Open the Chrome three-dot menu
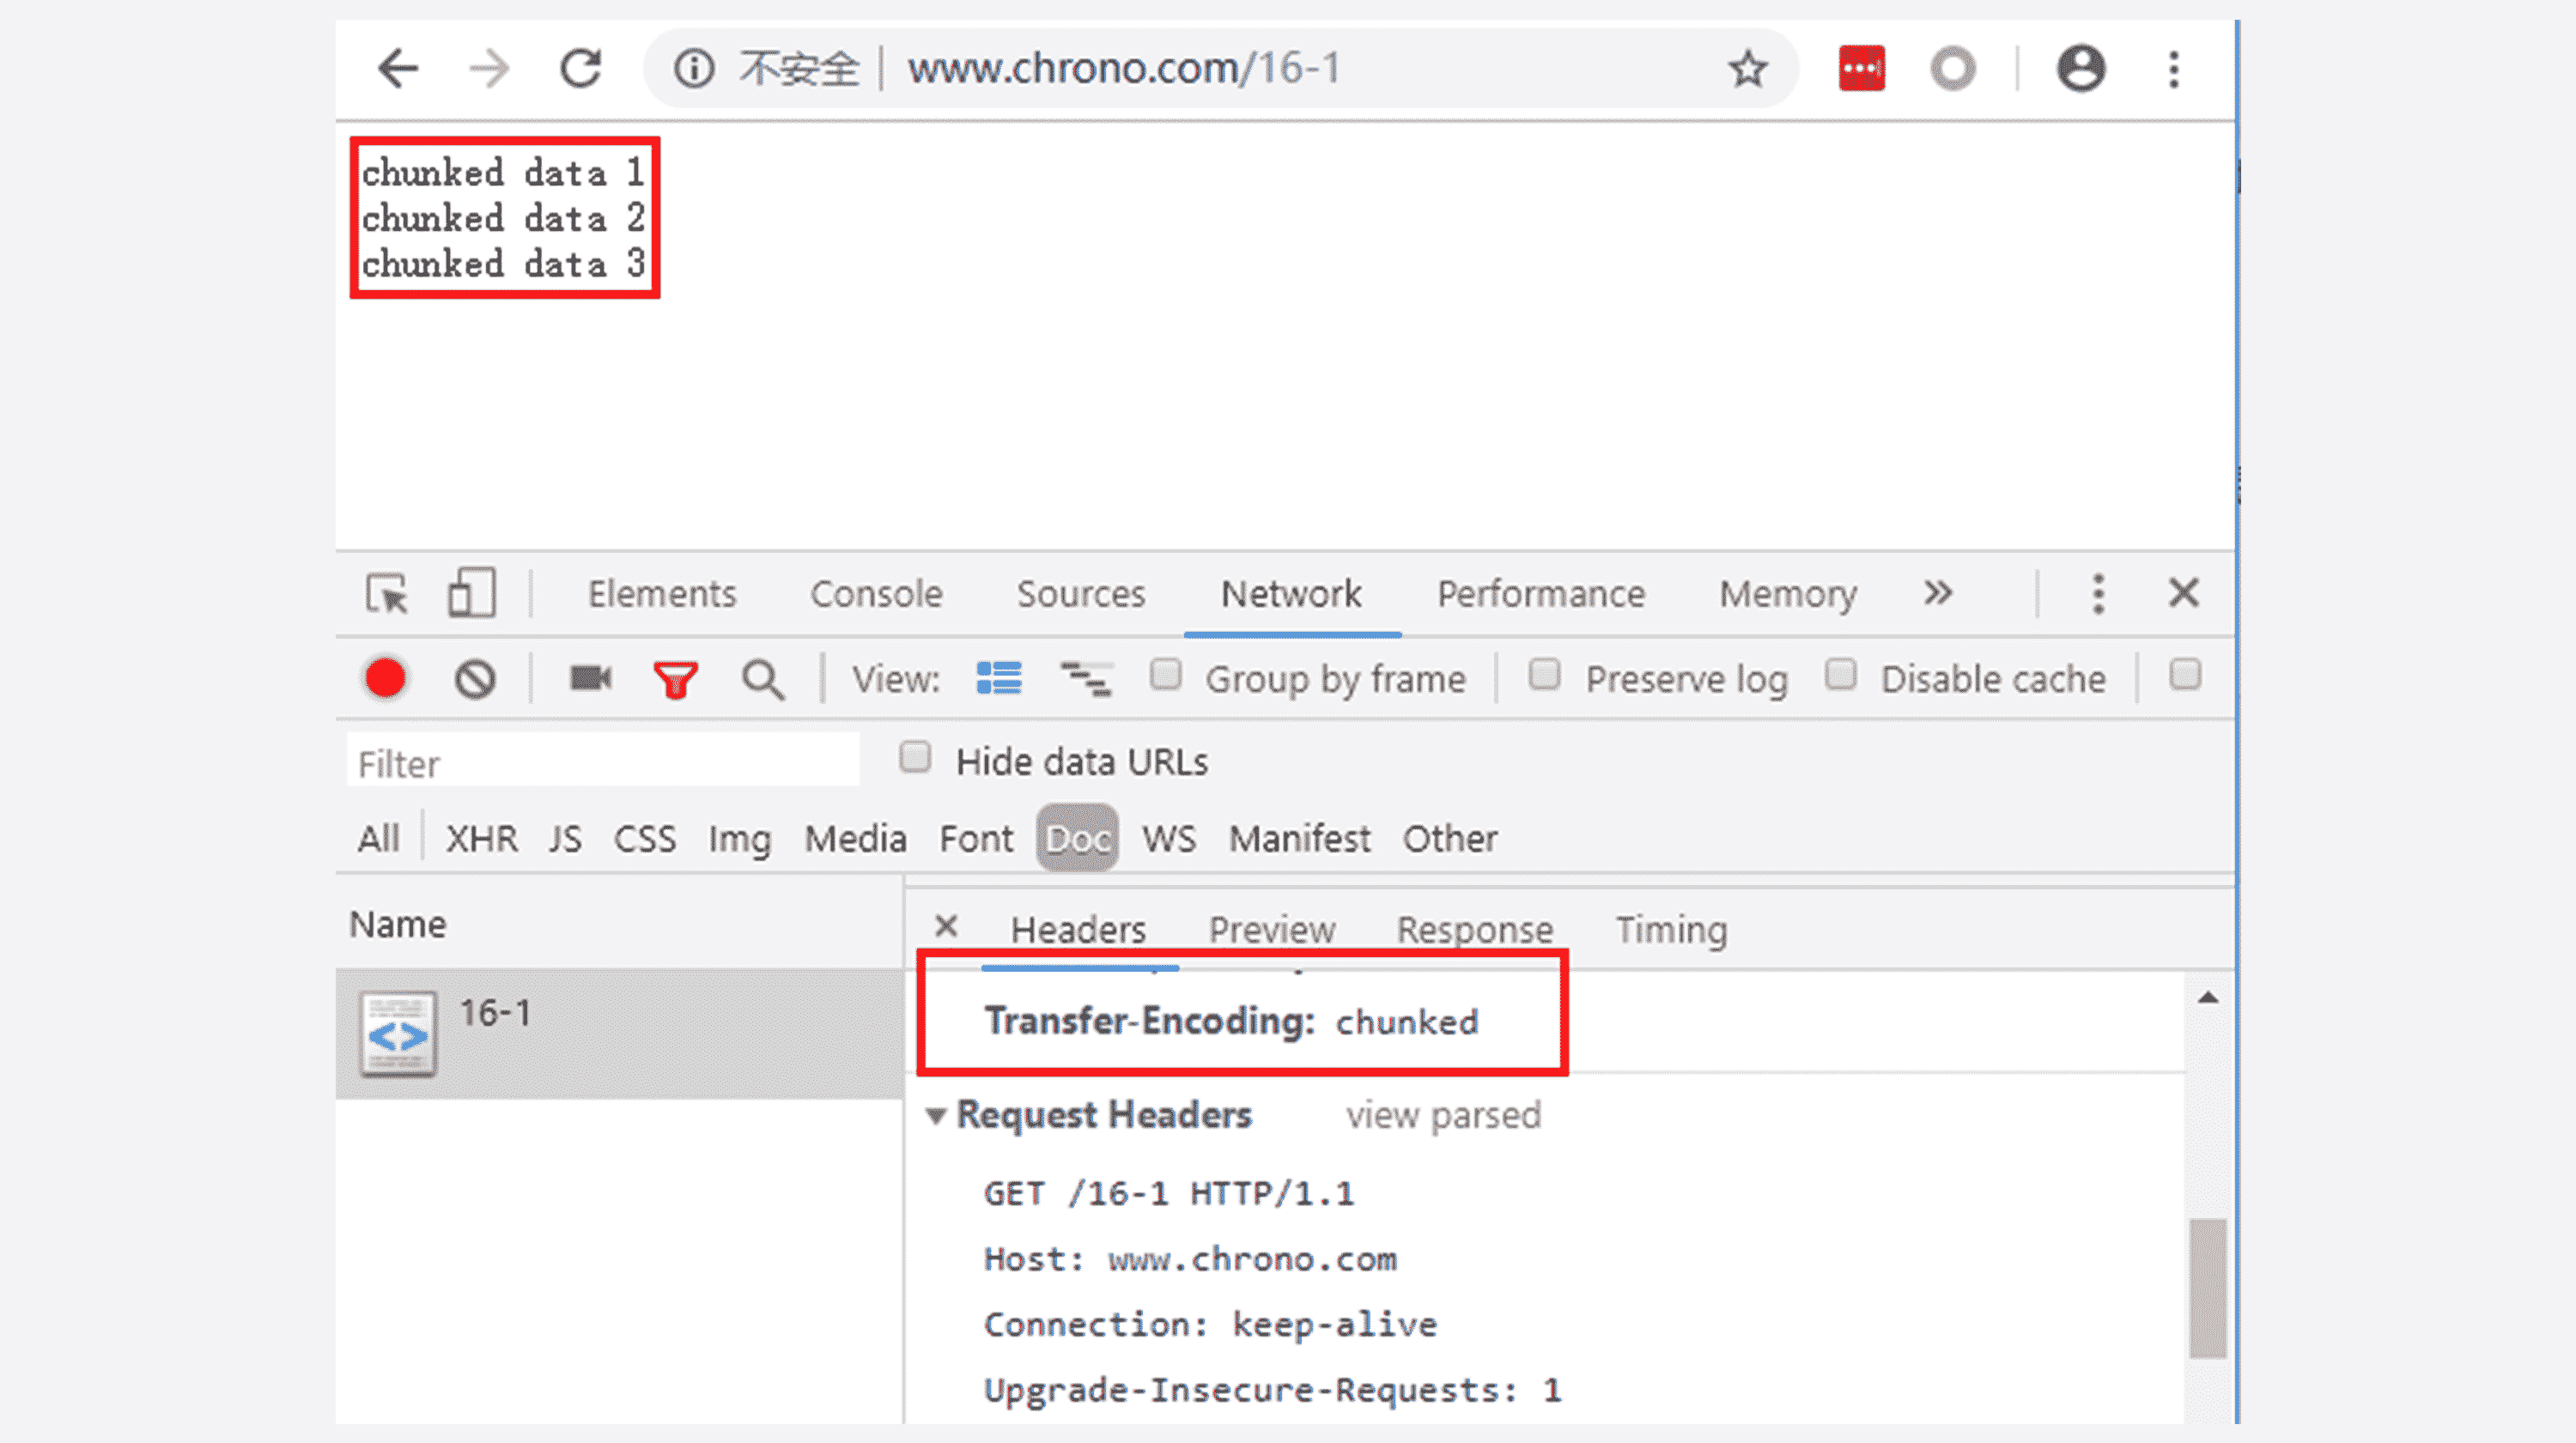 (x=2173, y=69)
